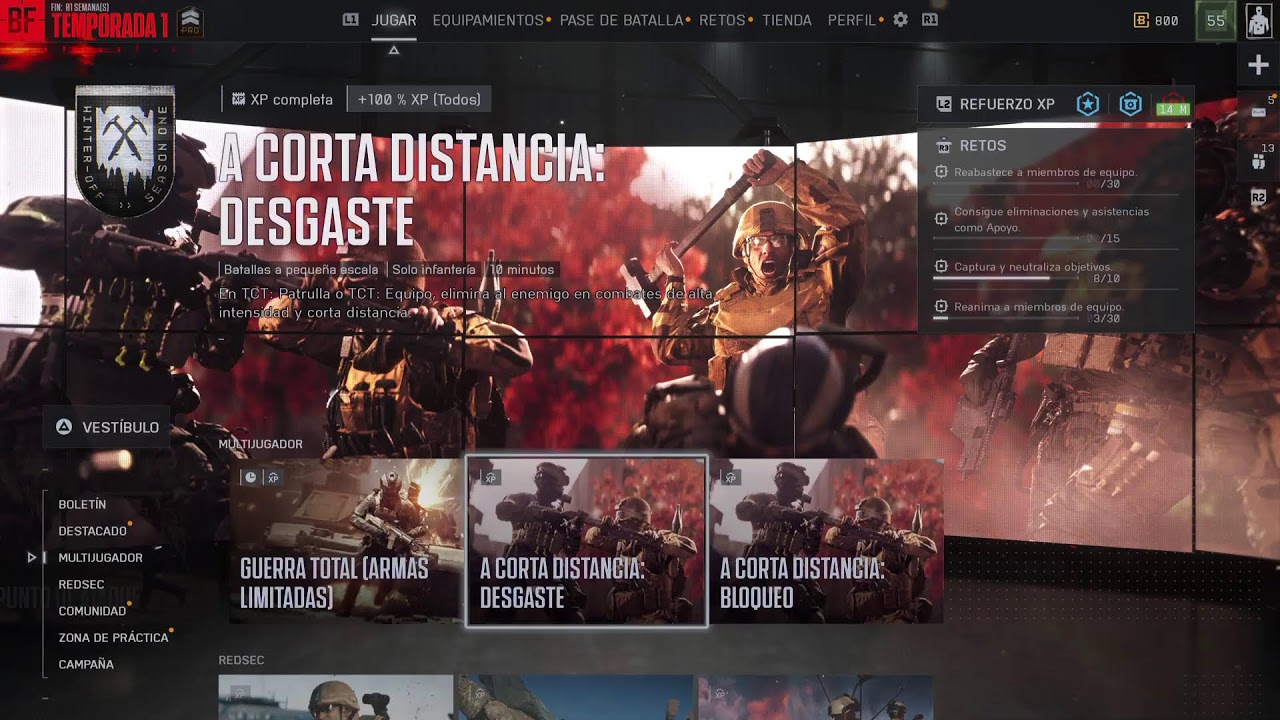Click the Reanima a miembros progress bar
Screen dimensions: 1280x720
tap(1006, 319)
